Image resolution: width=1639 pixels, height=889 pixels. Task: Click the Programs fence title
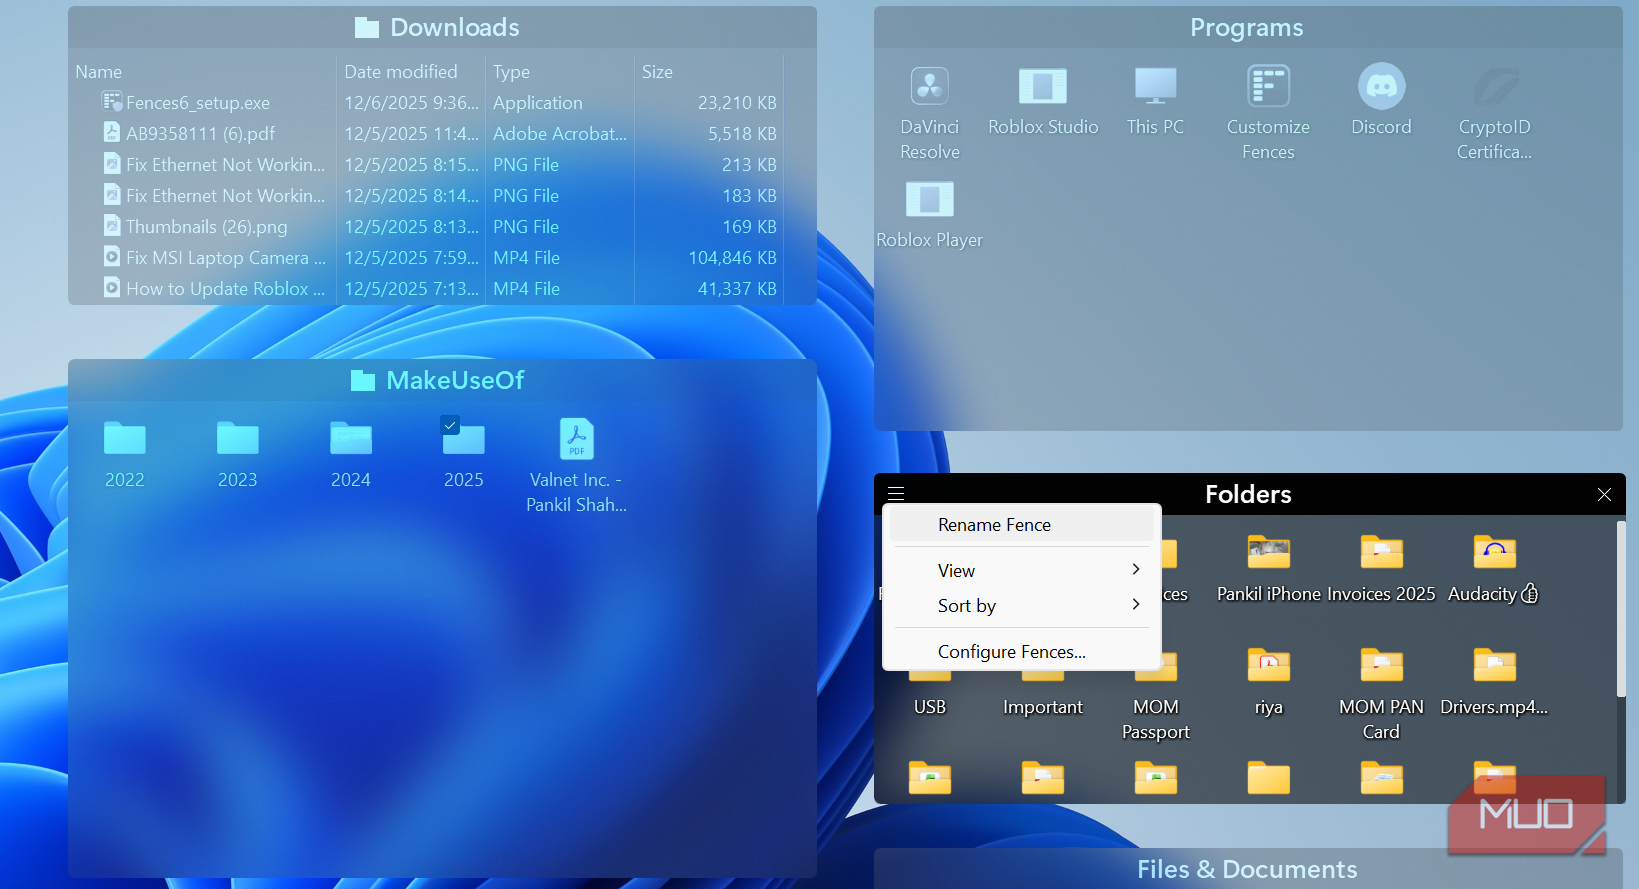[1246, 27]
